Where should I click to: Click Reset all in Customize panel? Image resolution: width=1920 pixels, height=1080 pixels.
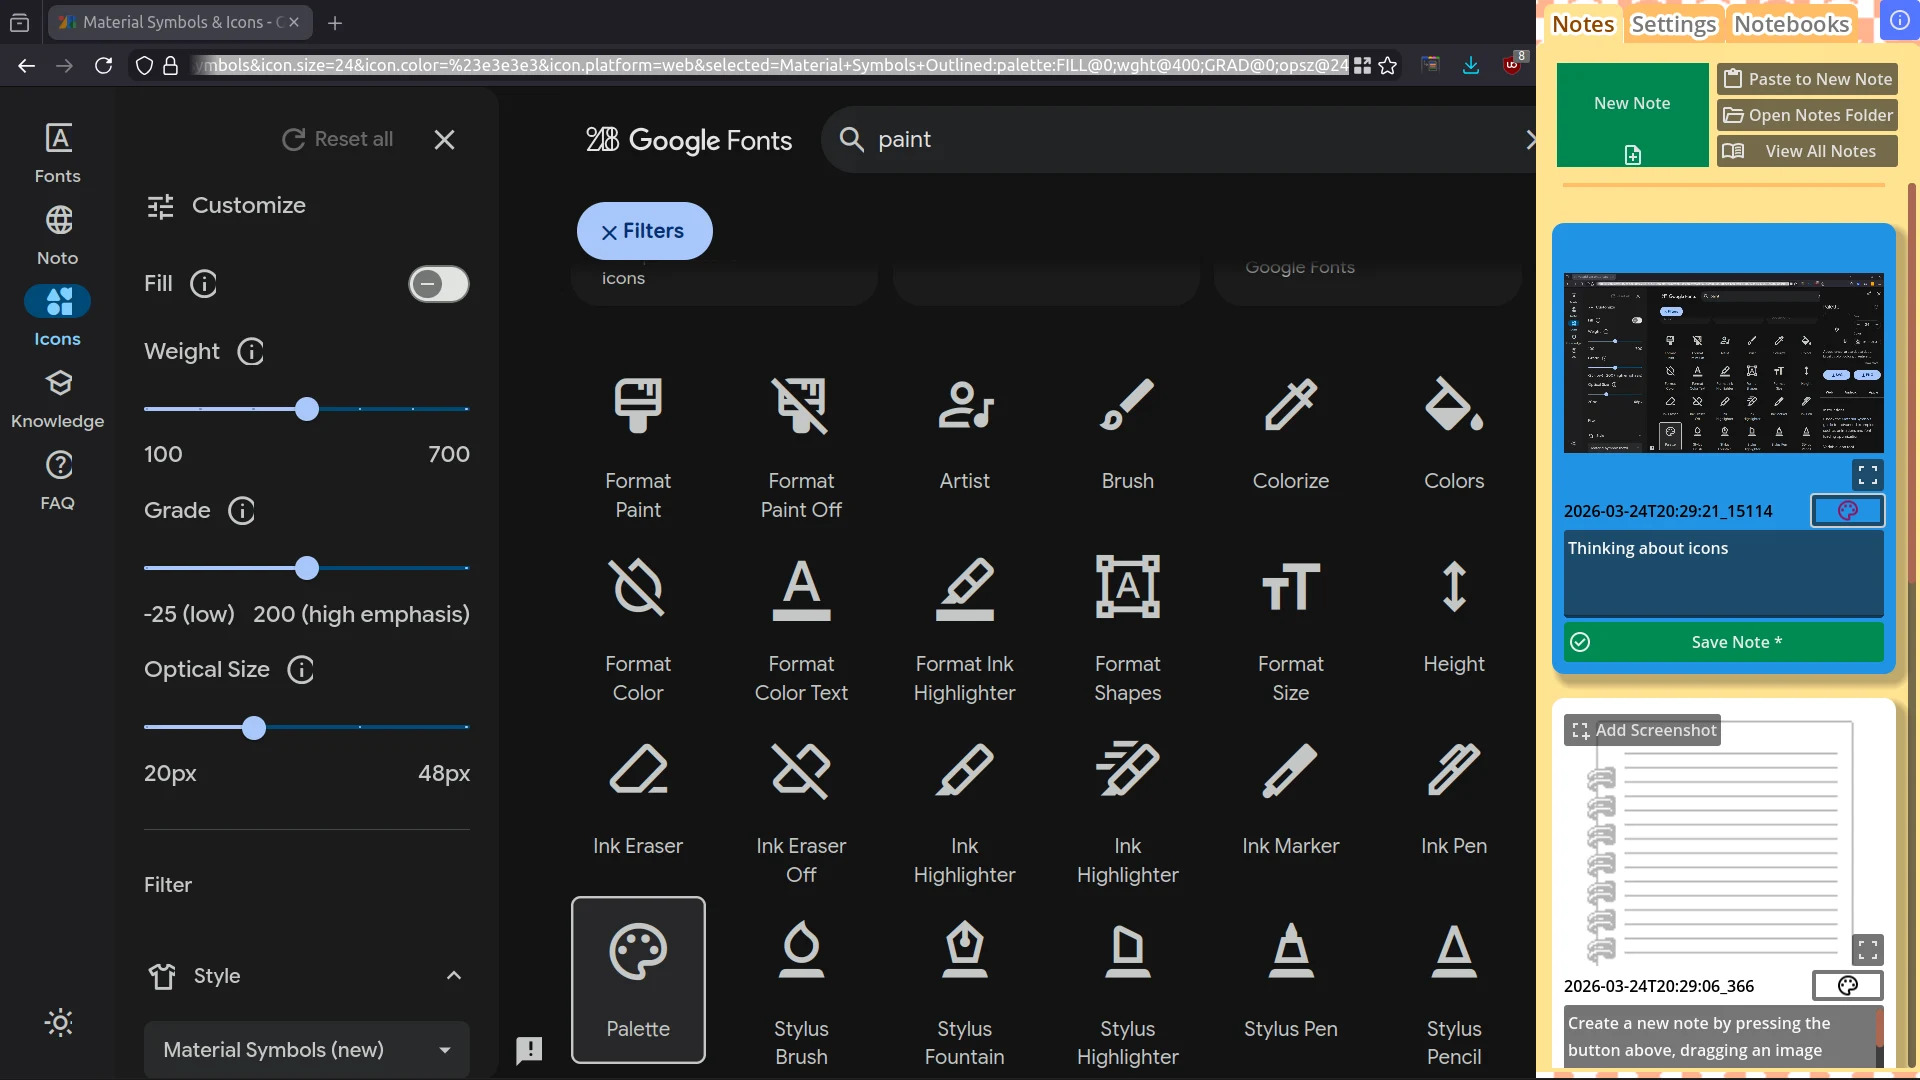click(x=337, y=139)
